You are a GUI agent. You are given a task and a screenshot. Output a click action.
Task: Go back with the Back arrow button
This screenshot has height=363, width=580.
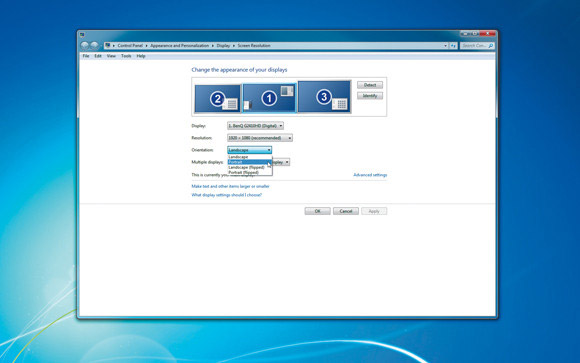pos(85,46)
